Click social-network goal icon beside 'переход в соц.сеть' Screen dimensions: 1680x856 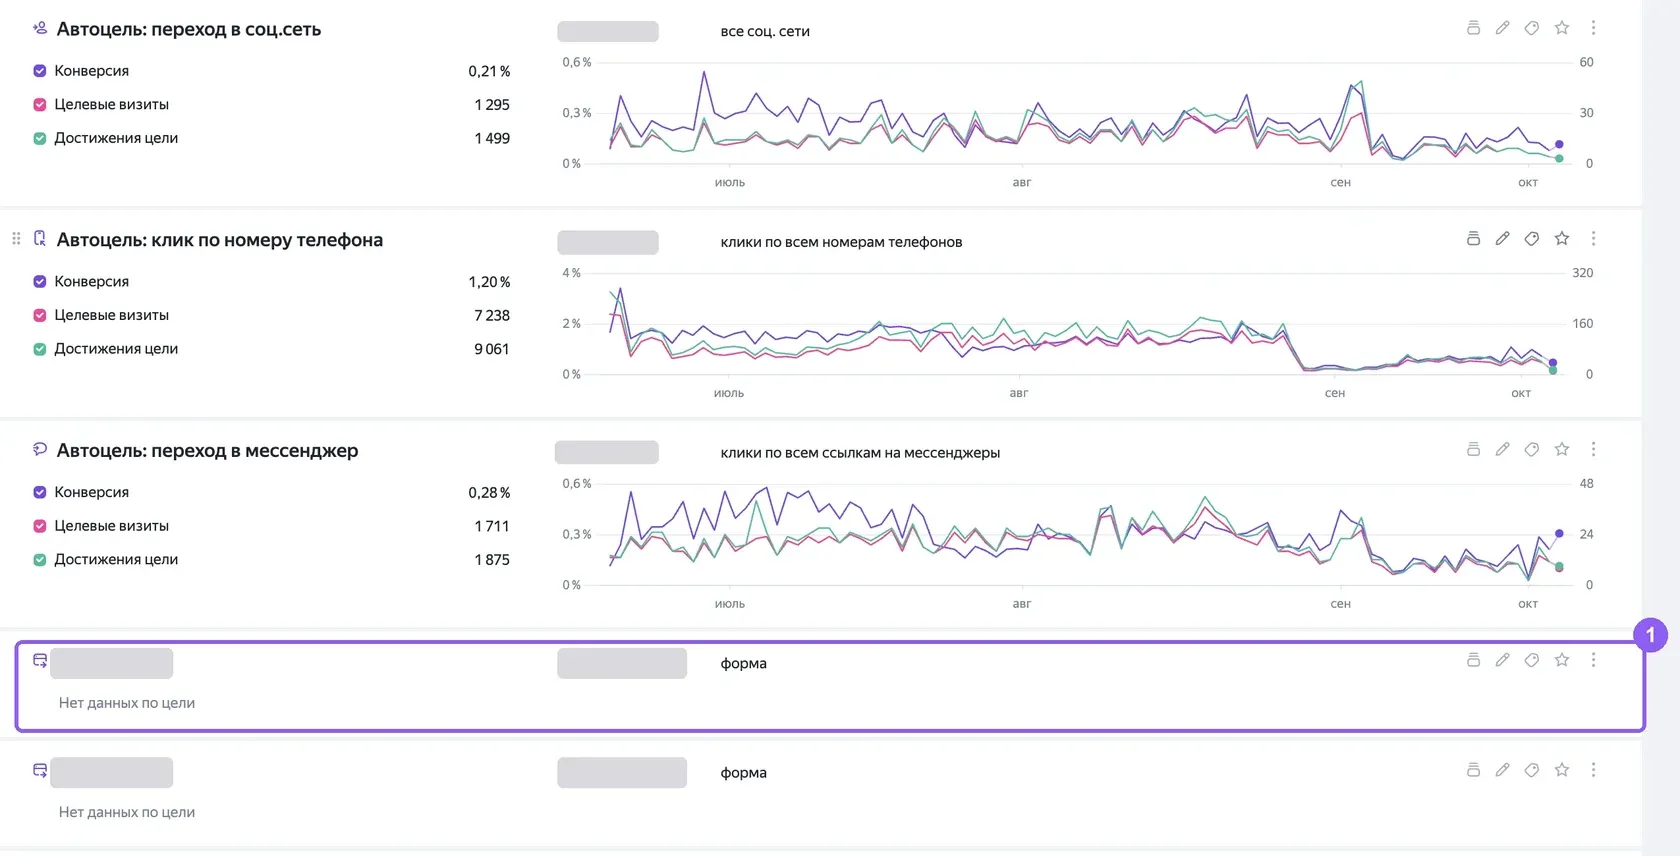[x=40, y=28]
